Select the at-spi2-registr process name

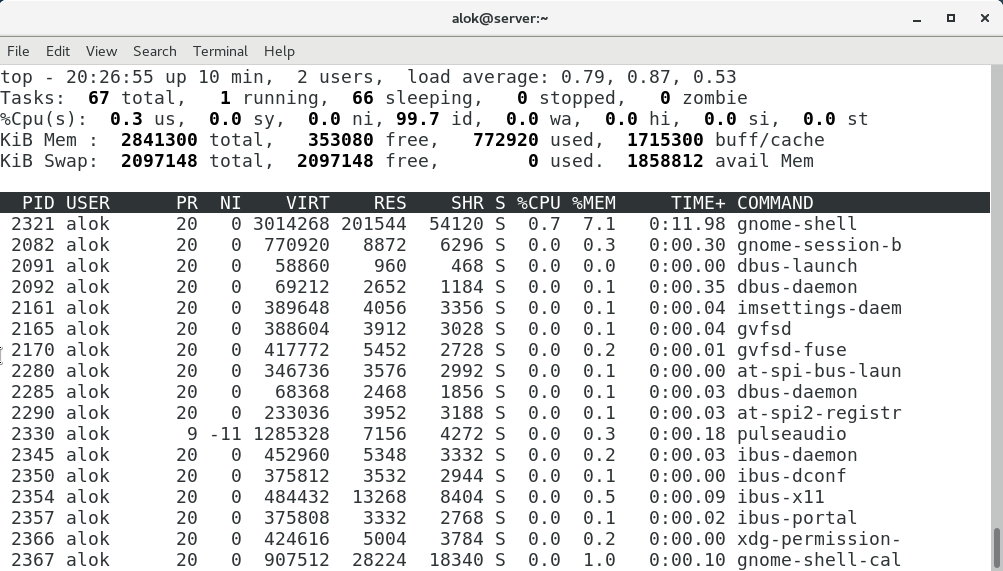(x=819, y=413)
